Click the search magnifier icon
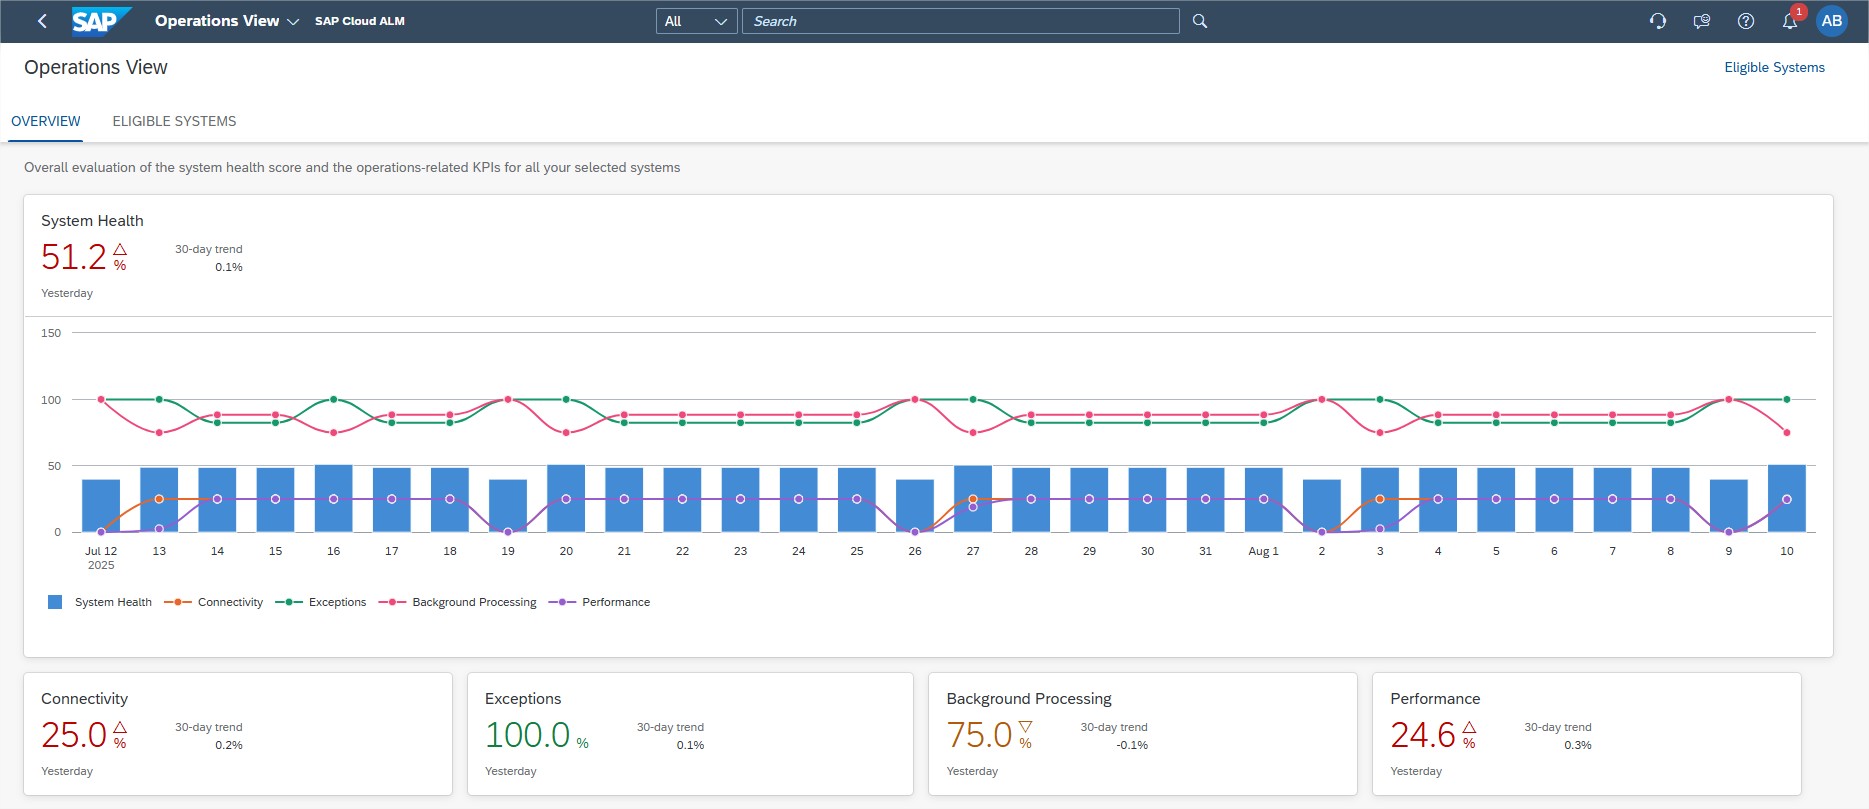The width and height of the screenshot is (1869, 809). pyautogui.click(x=1200, y=21)
